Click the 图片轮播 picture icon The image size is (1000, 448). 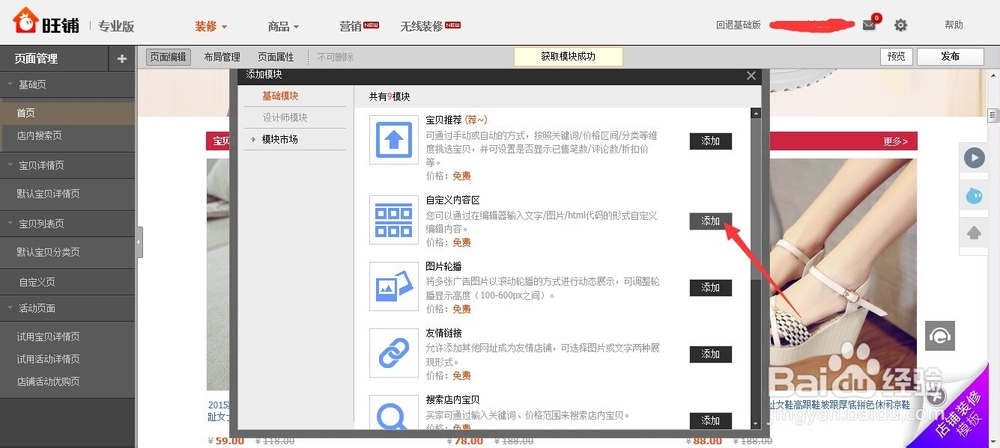coord(393,287)
